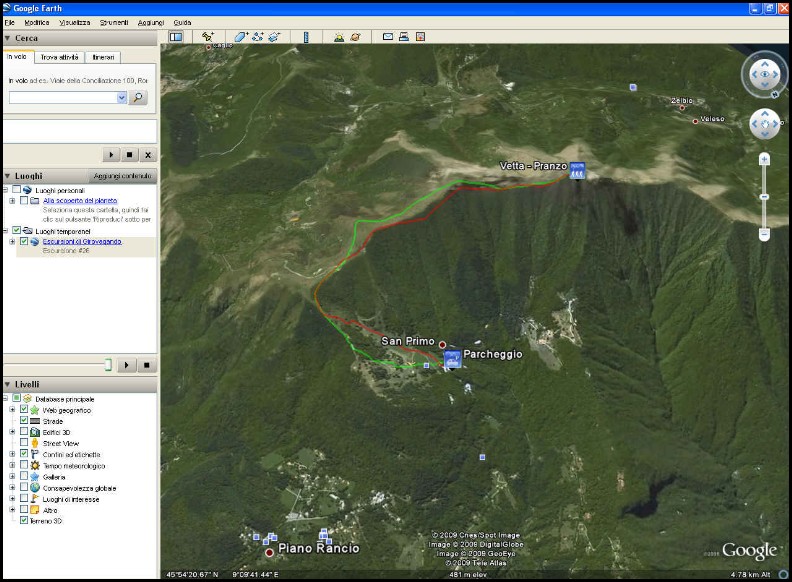Open the Visualizza menu
This screenshot has width=792, height=582.
pos(75,22)
